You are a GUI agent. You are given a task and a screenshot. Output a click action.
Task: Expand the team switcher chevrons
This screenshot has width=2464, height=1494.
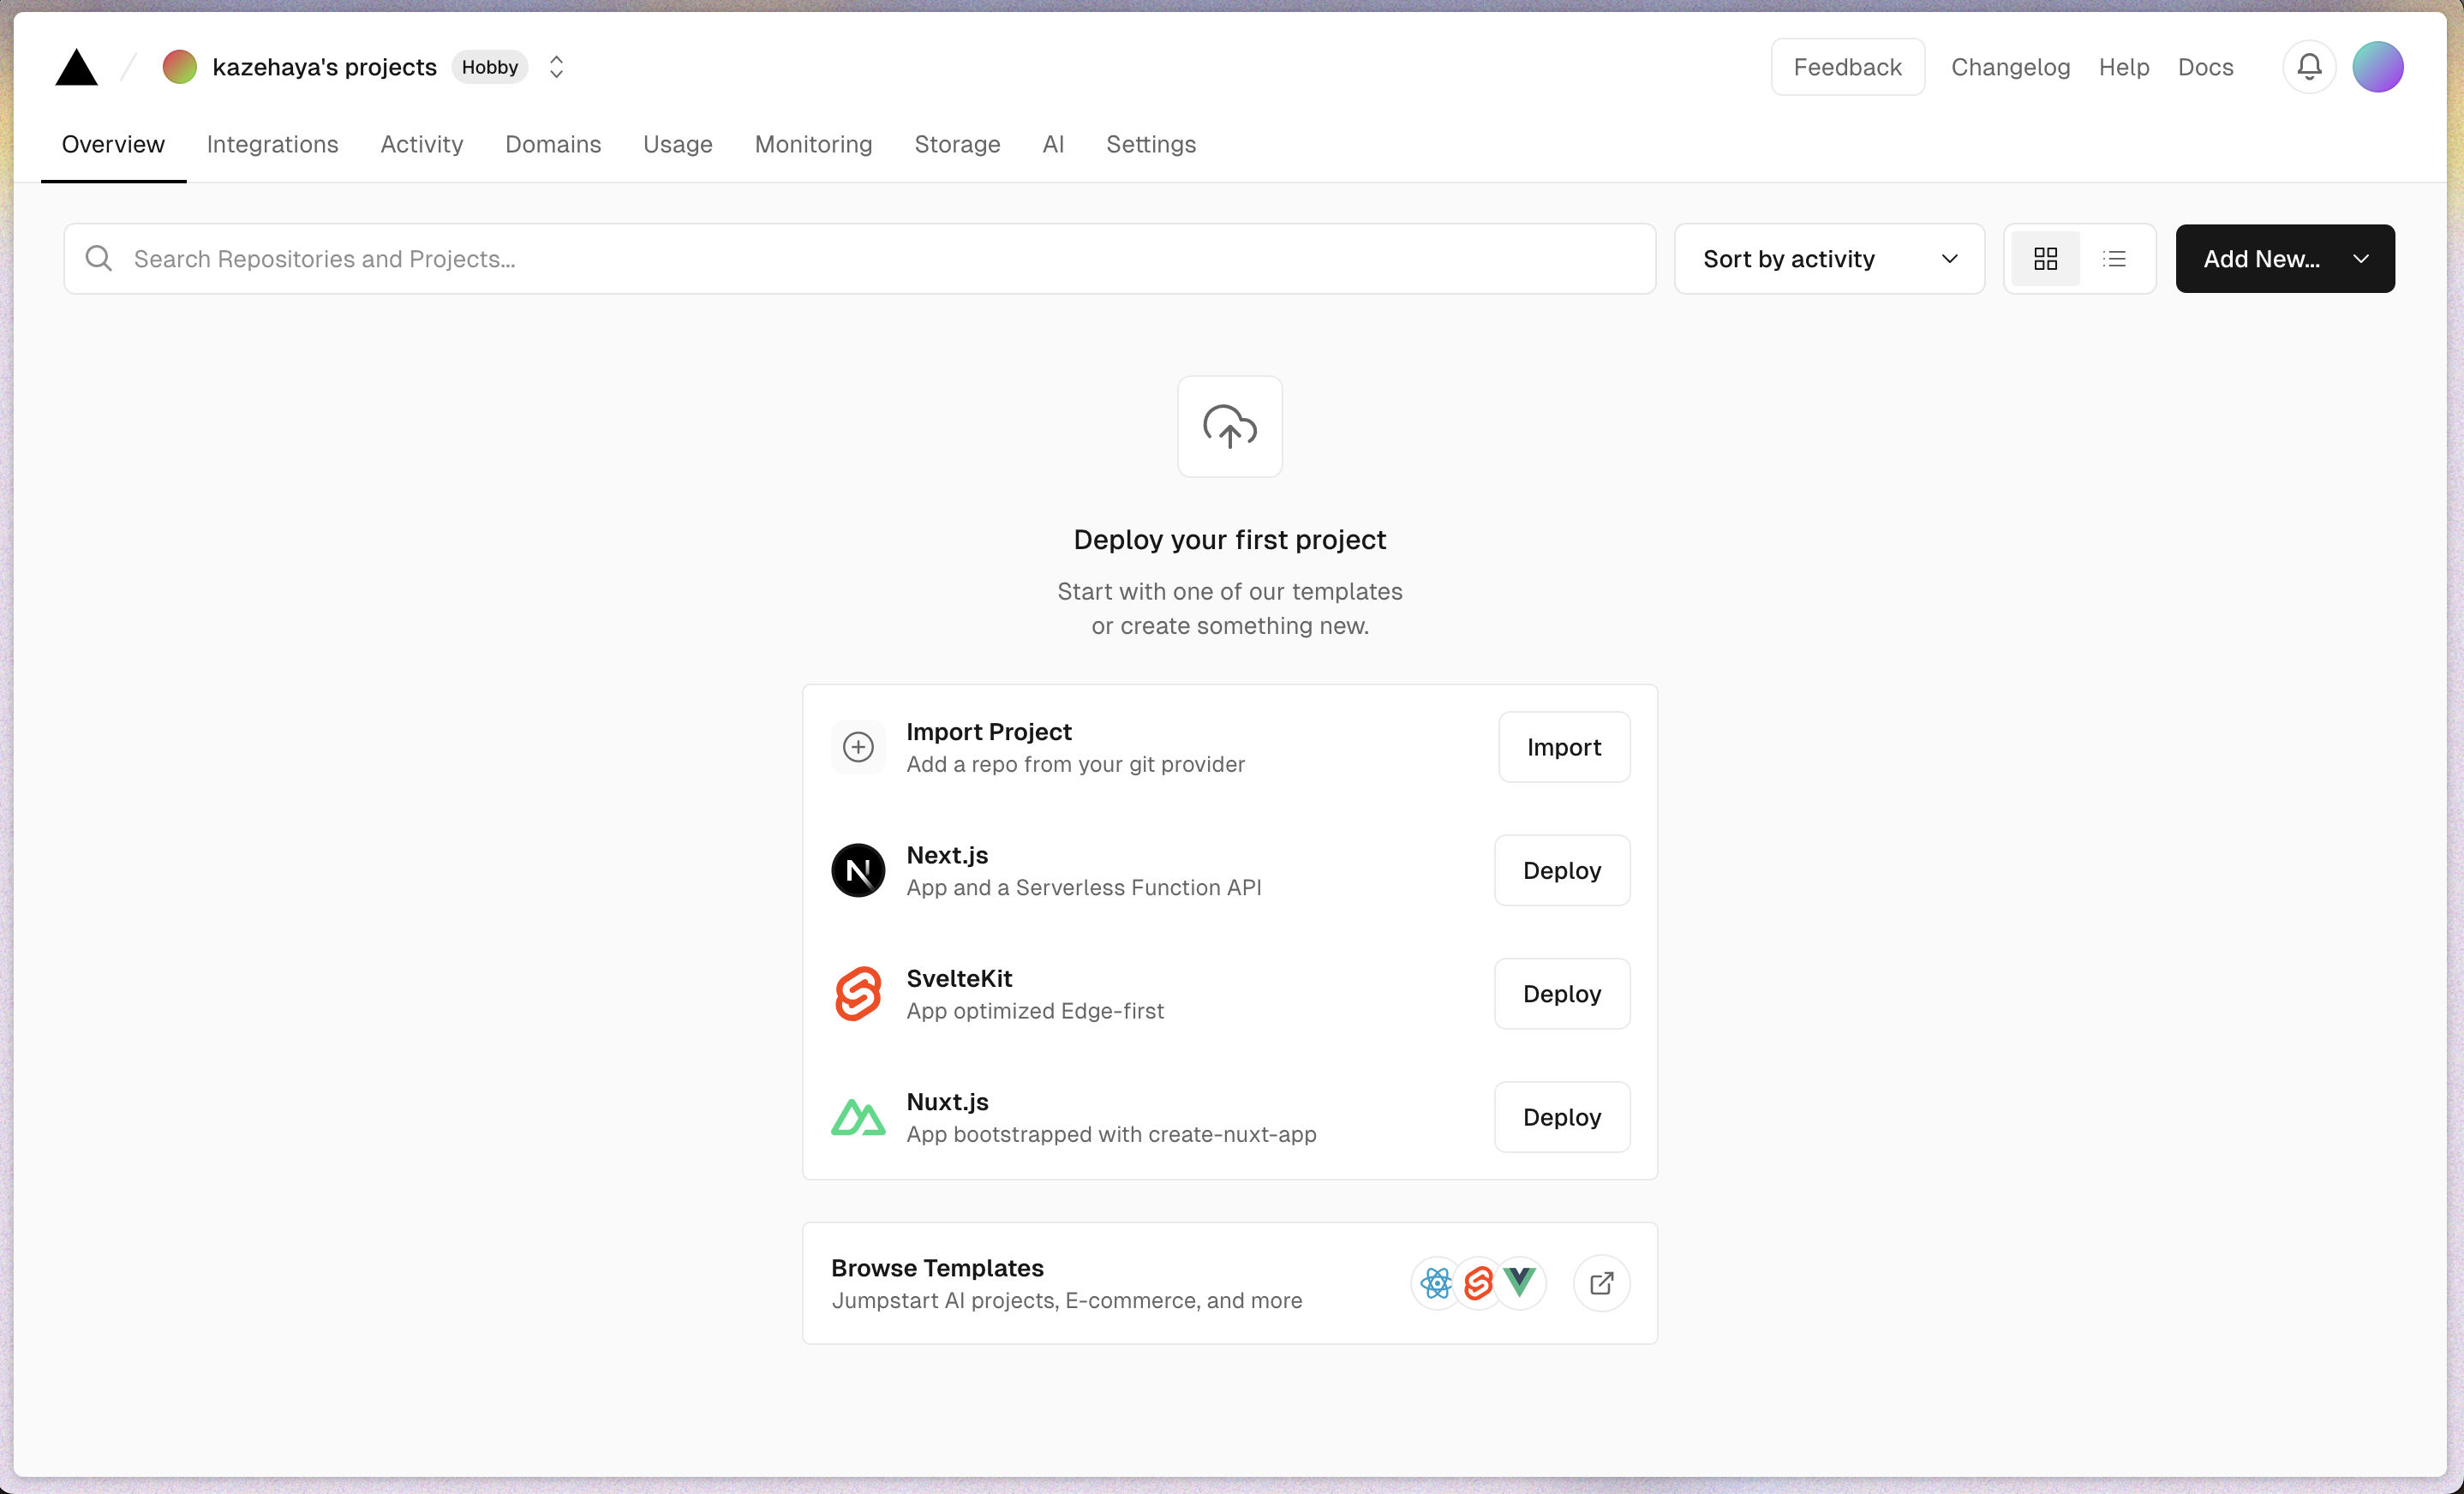pos(556,67)
